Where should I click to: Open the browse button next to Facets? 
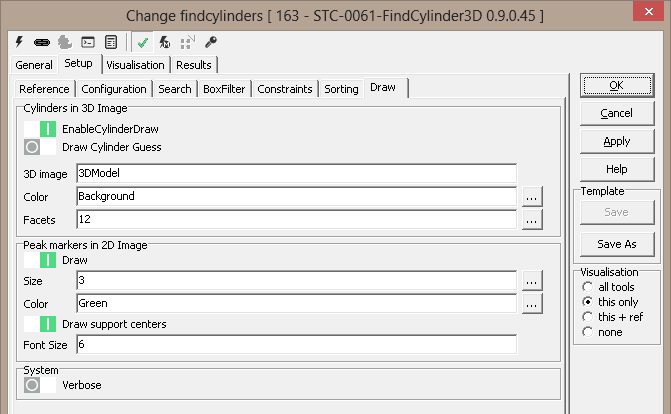point(532,218)
